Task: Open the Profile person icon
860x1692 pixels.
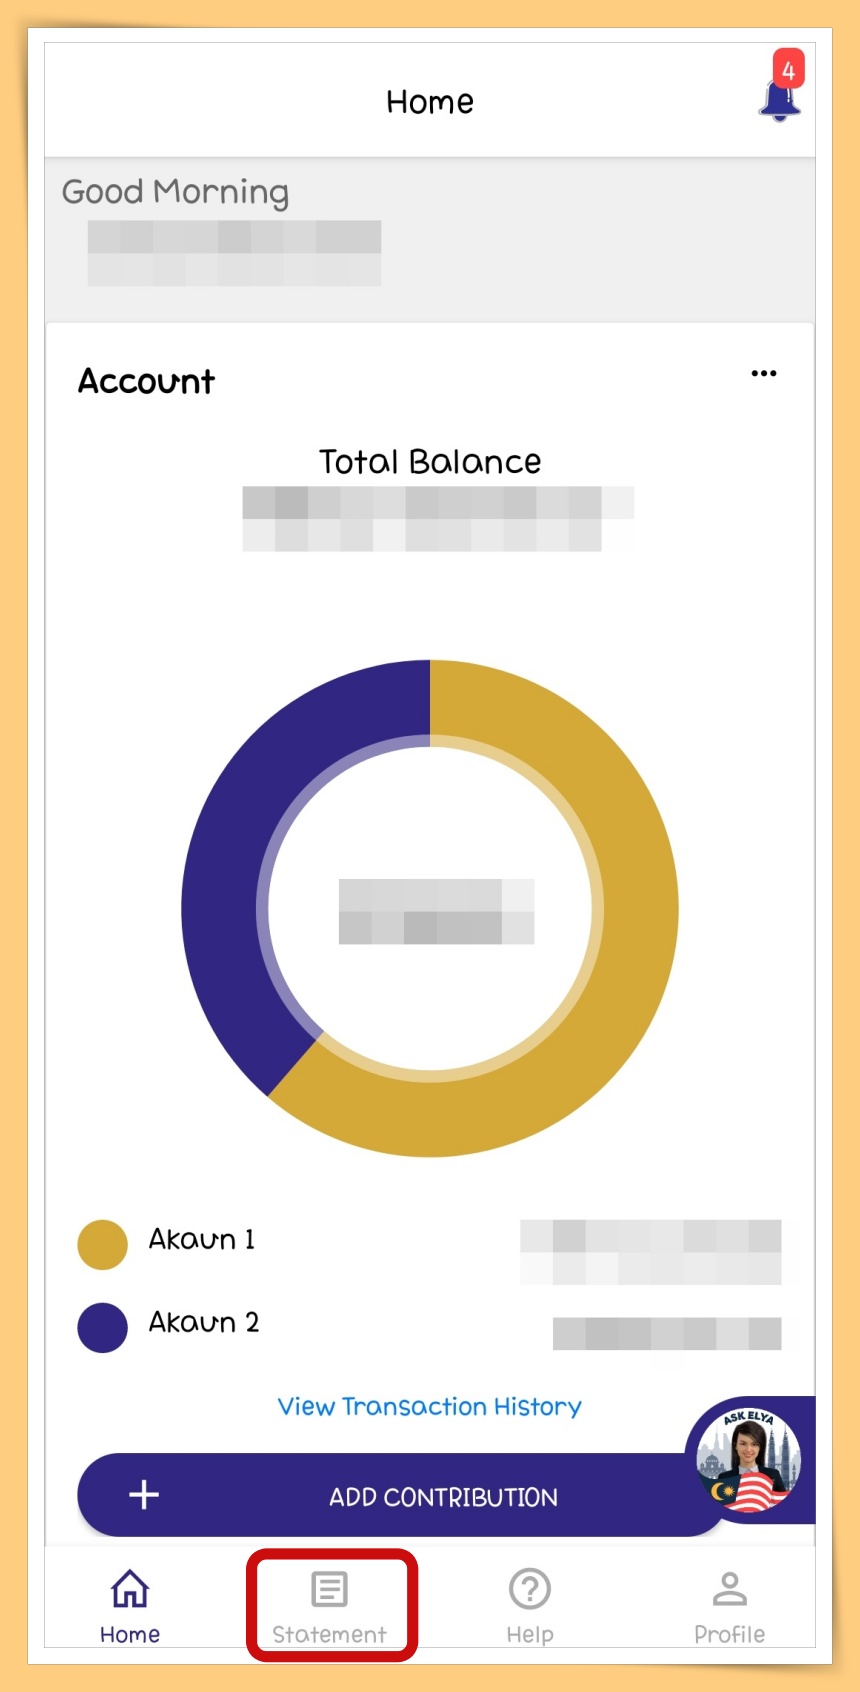Action: pyautogui.click(x=730, y=1588)
